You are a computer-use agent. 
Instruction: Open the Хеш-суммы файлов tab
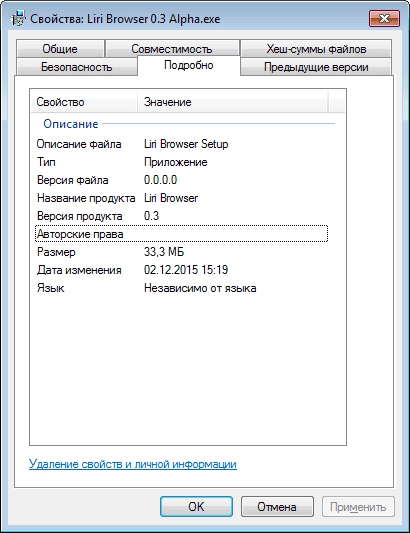(x=316, y=49)
